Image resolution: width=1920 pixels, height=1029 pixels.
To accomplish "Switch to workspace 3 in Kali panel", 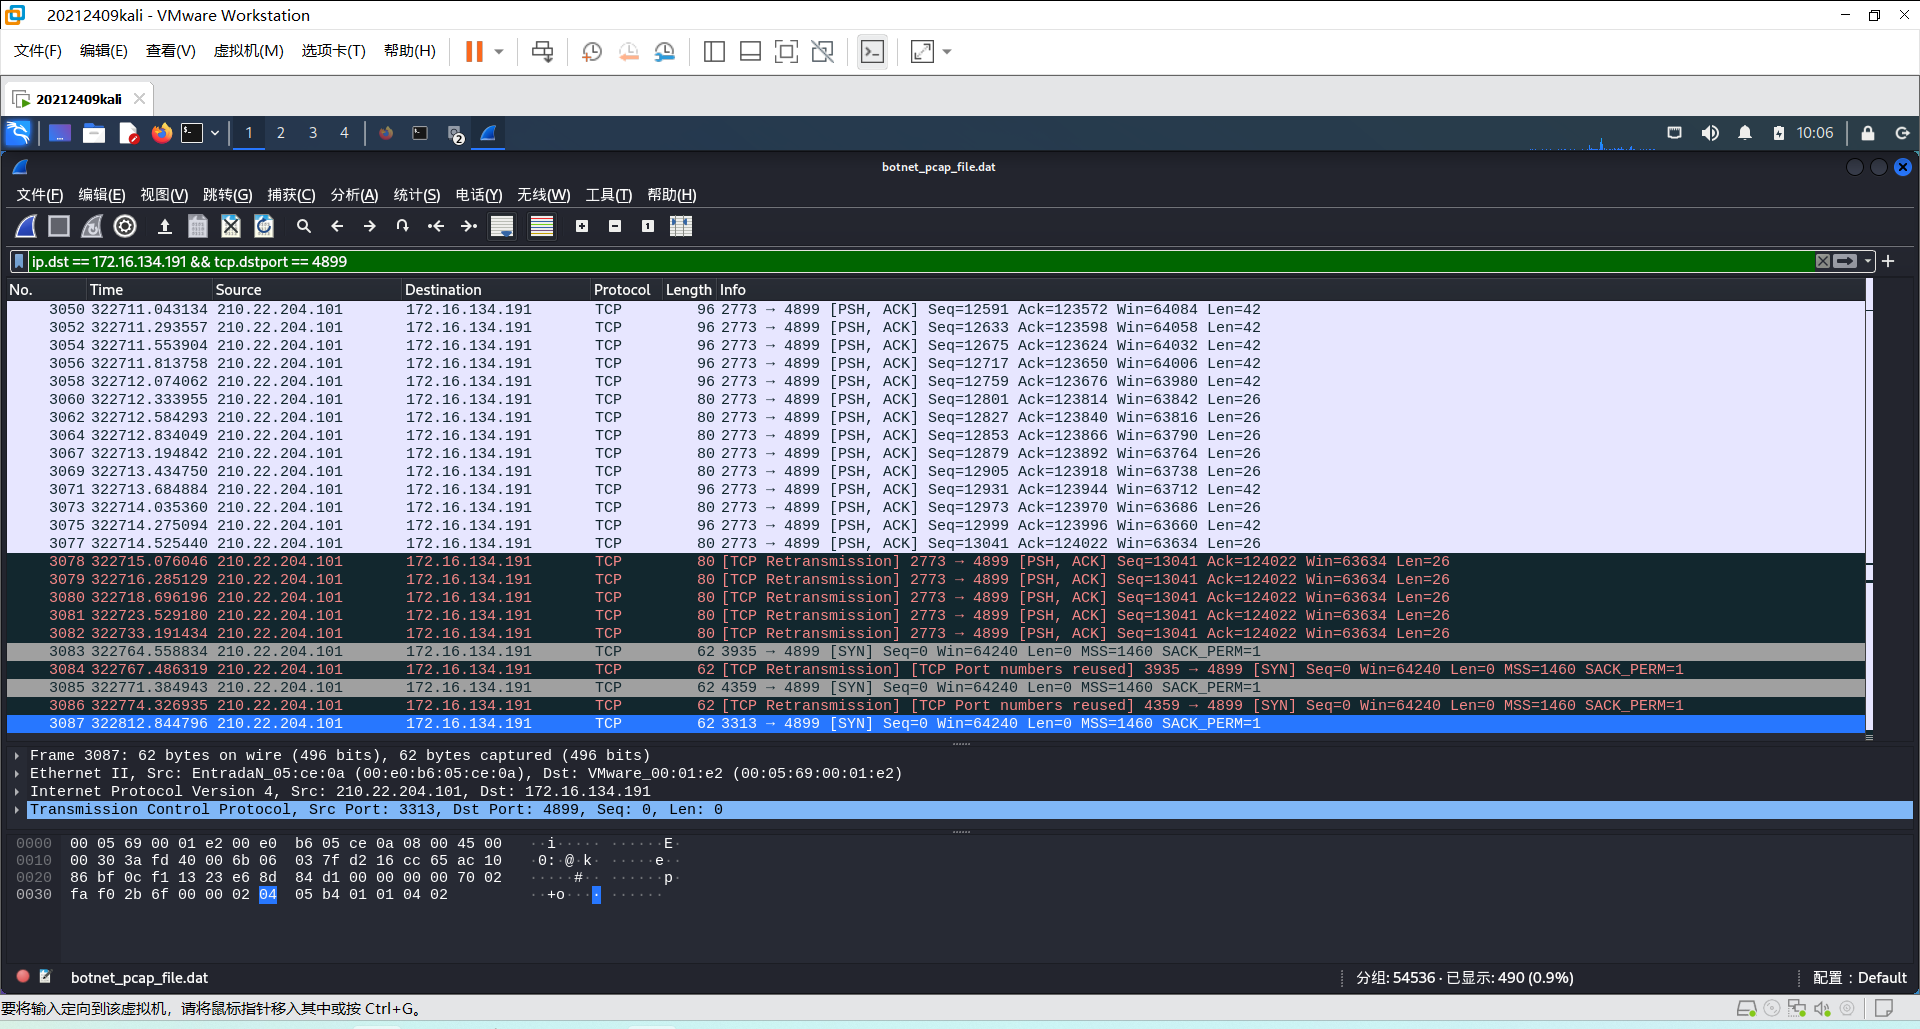I will tap(313, 133).
